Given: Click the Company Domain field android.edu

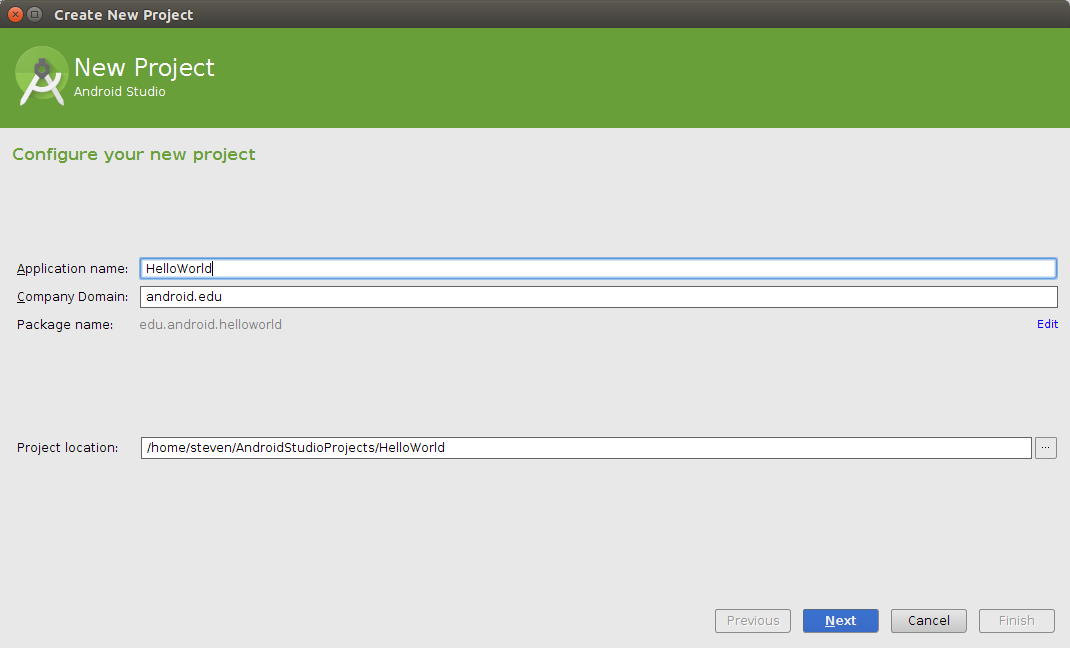Looking at the screenshot, I should point(598,297).
